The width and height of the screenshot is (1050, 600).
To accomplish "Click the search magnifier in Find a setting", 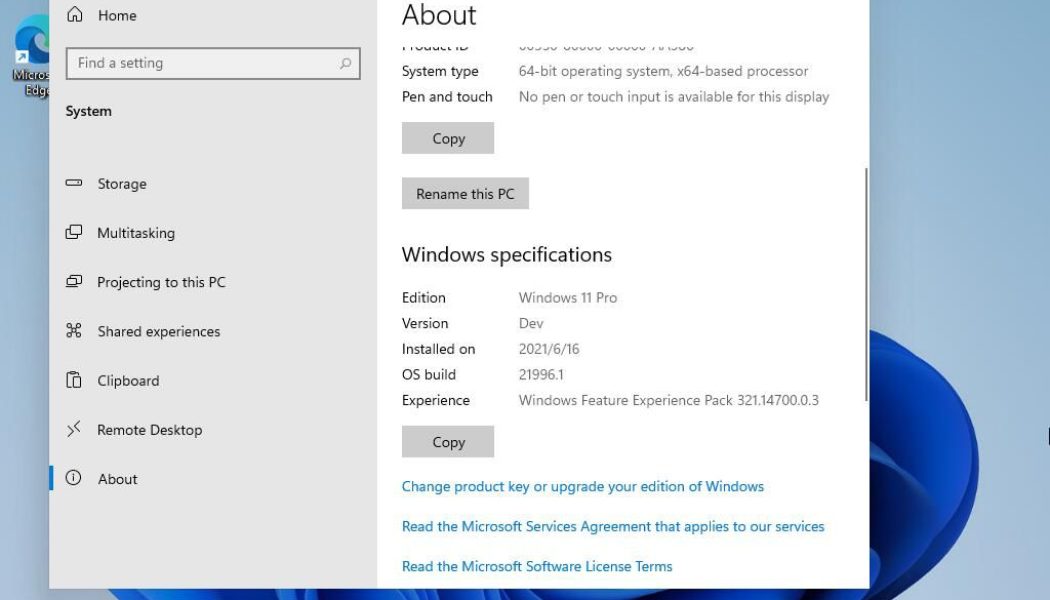I will pyautogui.click(x=348, y=62).
